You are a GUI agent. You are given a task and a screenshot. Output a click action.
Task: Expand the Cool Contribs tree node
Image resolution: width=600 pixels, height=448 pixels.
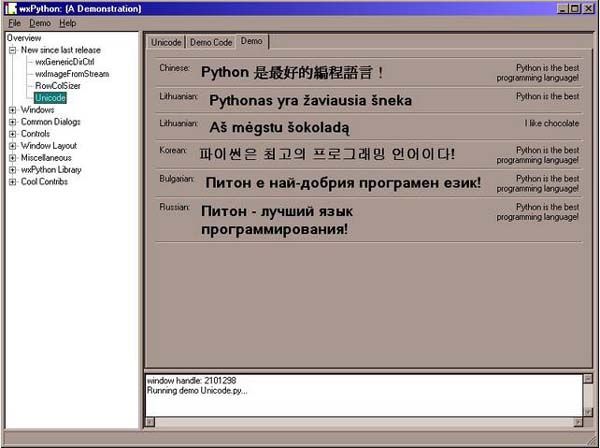pos(13,182)
